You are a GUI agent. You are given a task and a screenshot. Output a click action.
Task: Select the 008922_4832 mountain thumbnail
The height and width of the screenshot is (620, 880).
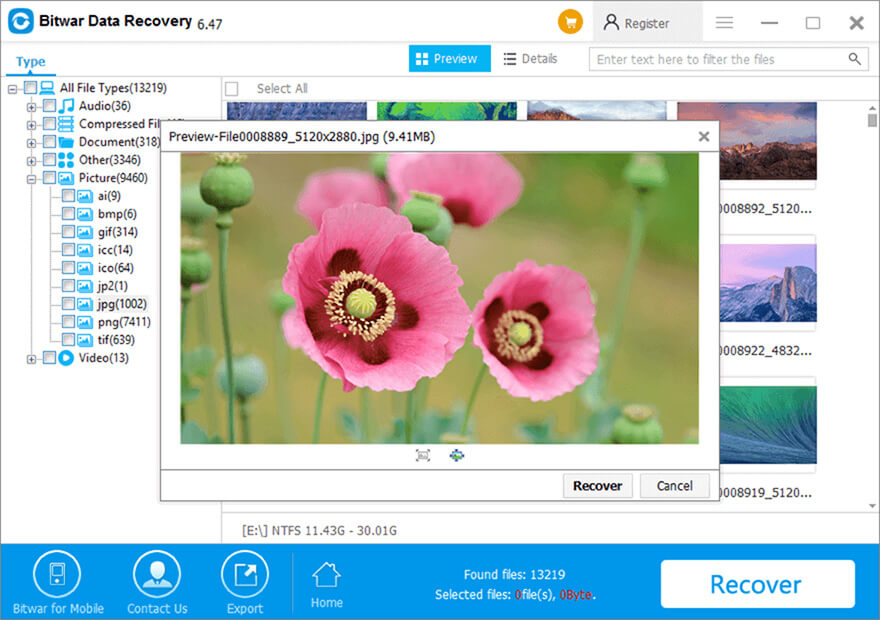pyautogui.click(x=768, y=283)
